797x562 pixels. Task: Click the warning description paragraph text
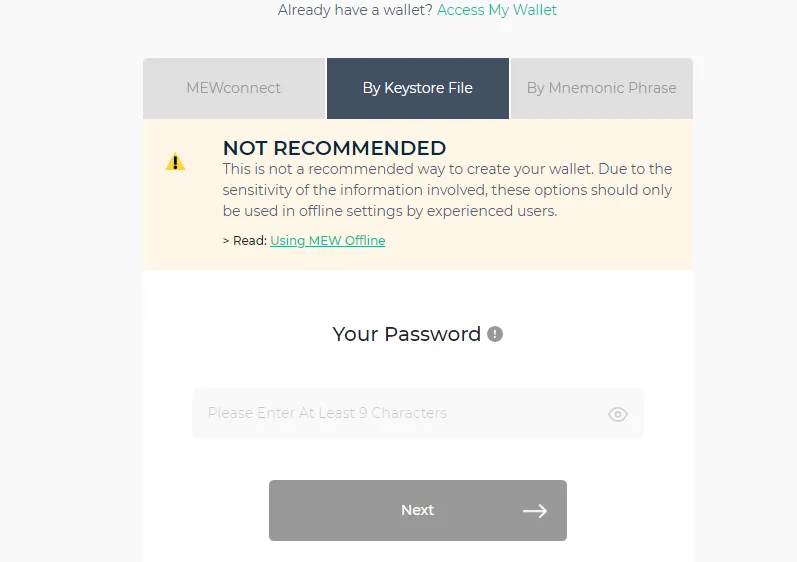coord(447,190)
